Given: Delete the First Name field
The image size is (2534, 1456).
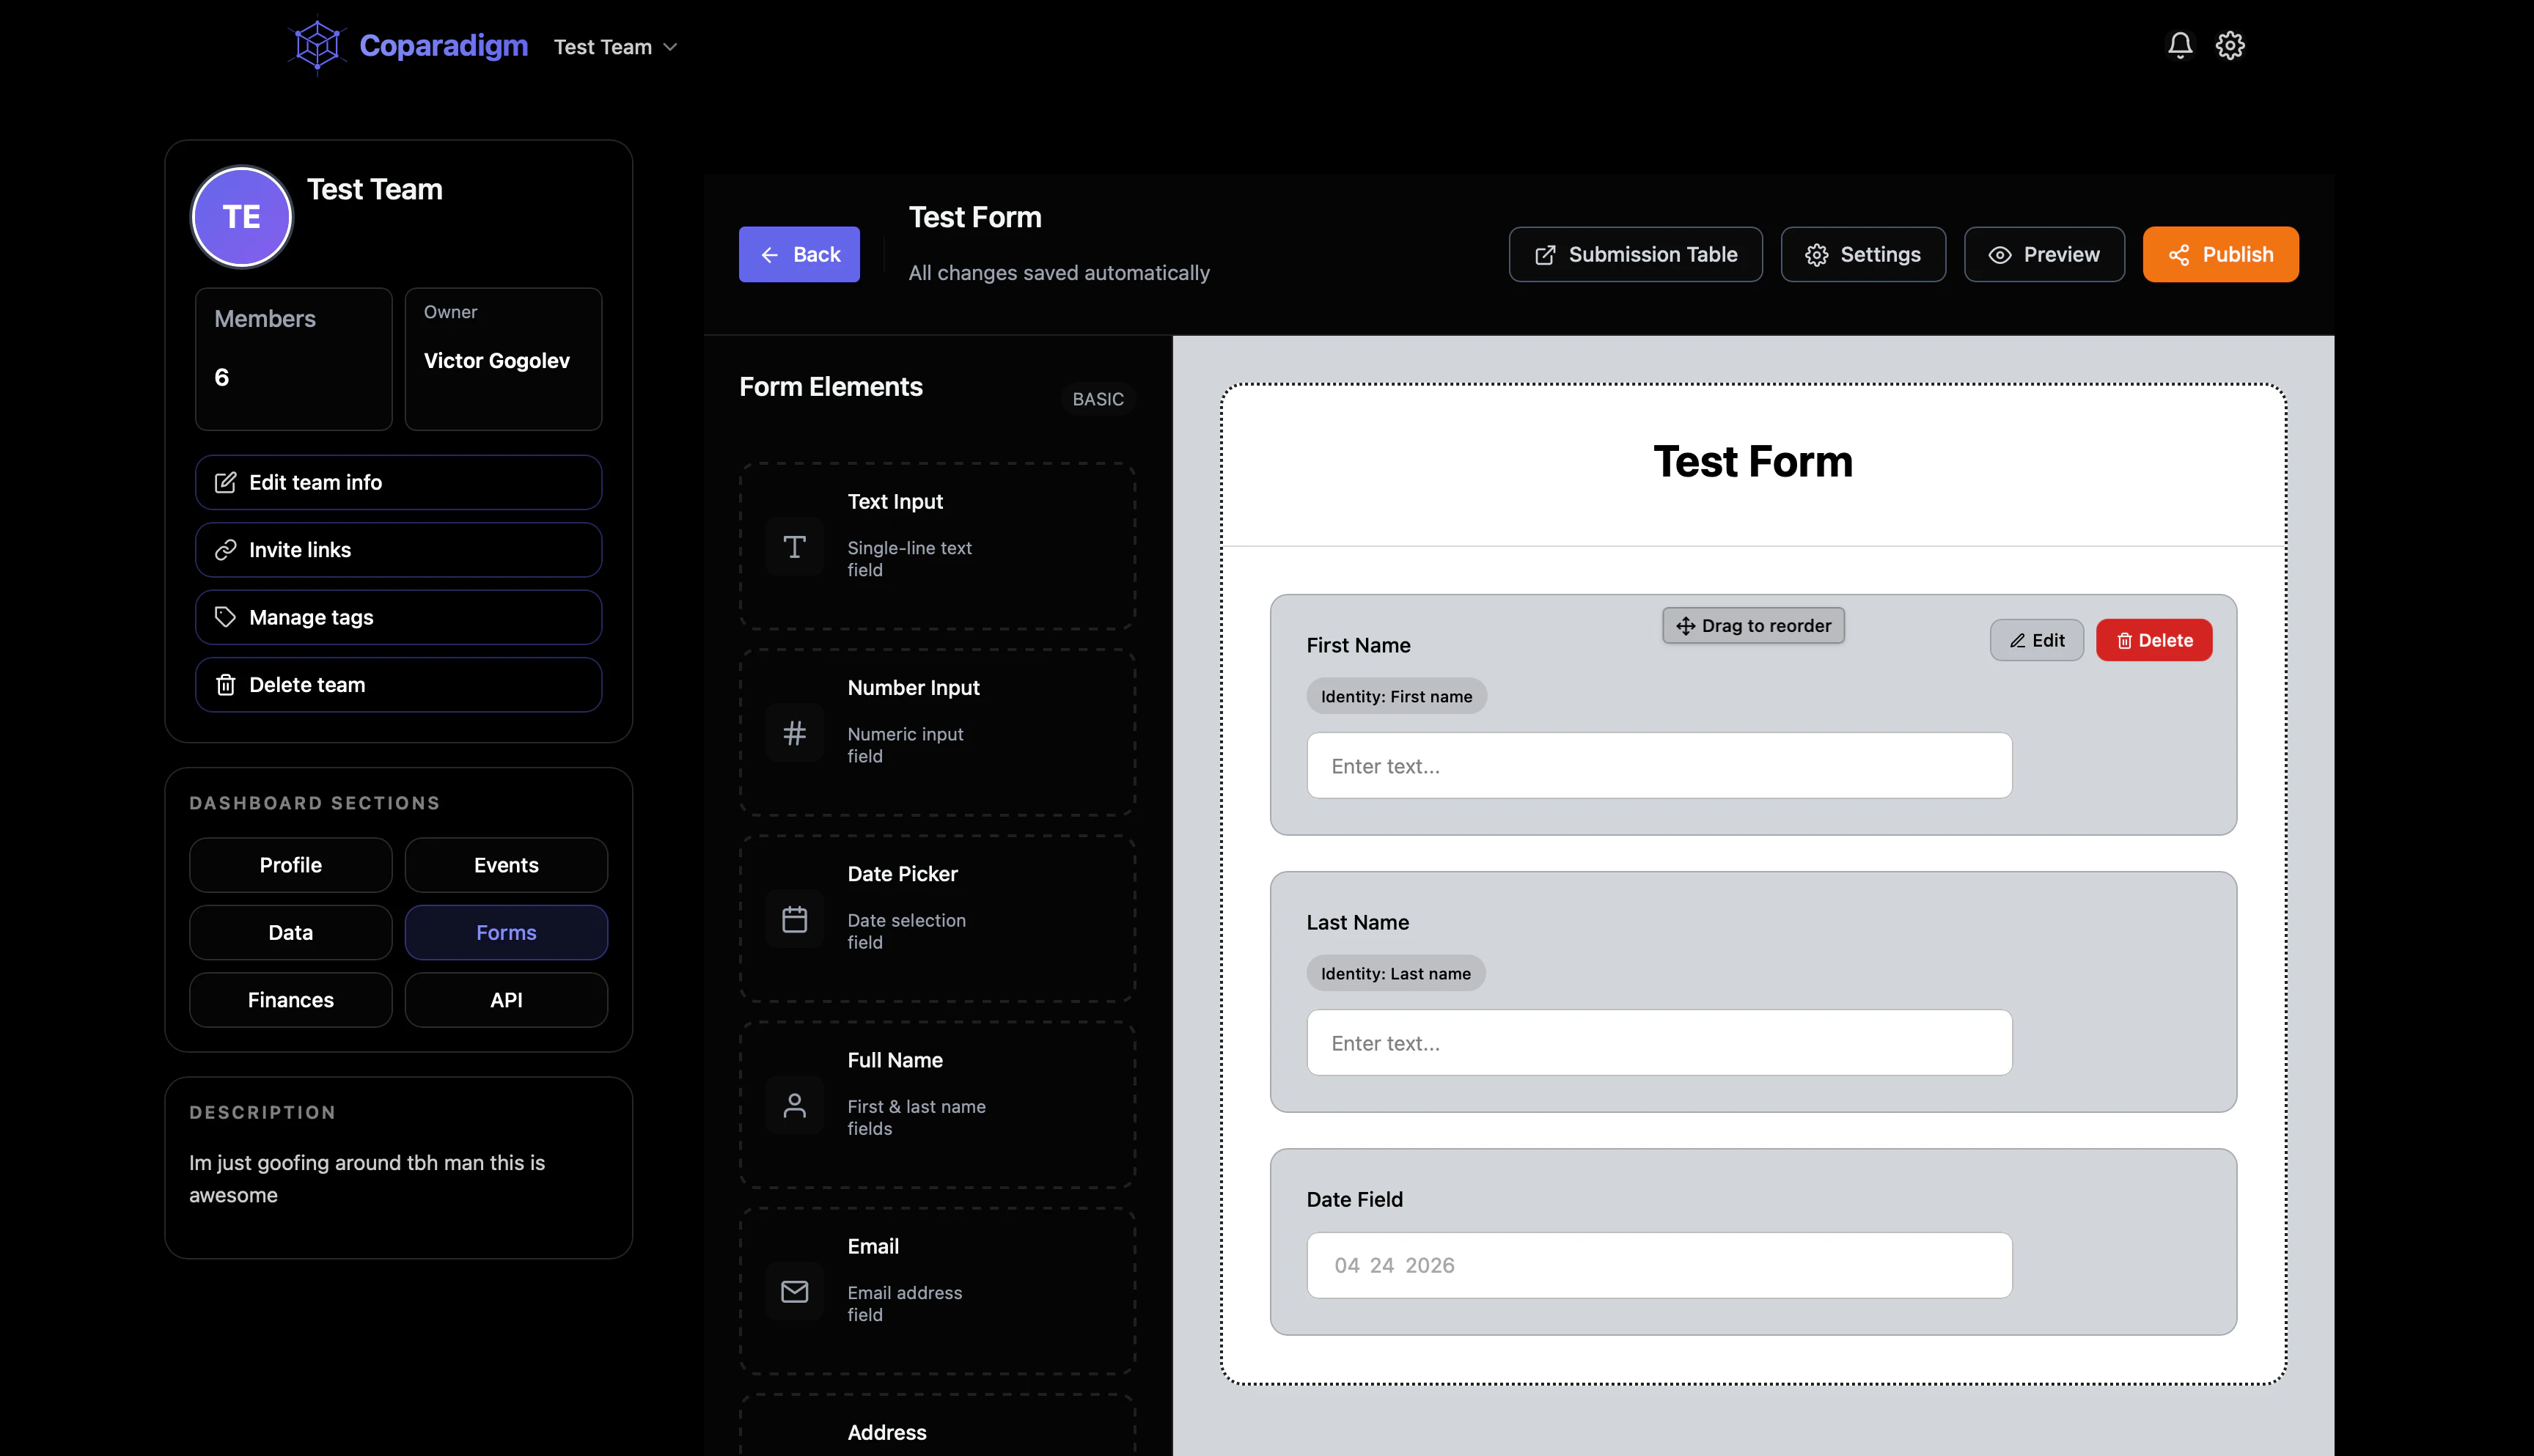Looking at the screenshot, I should click(x=2154, y=640).
